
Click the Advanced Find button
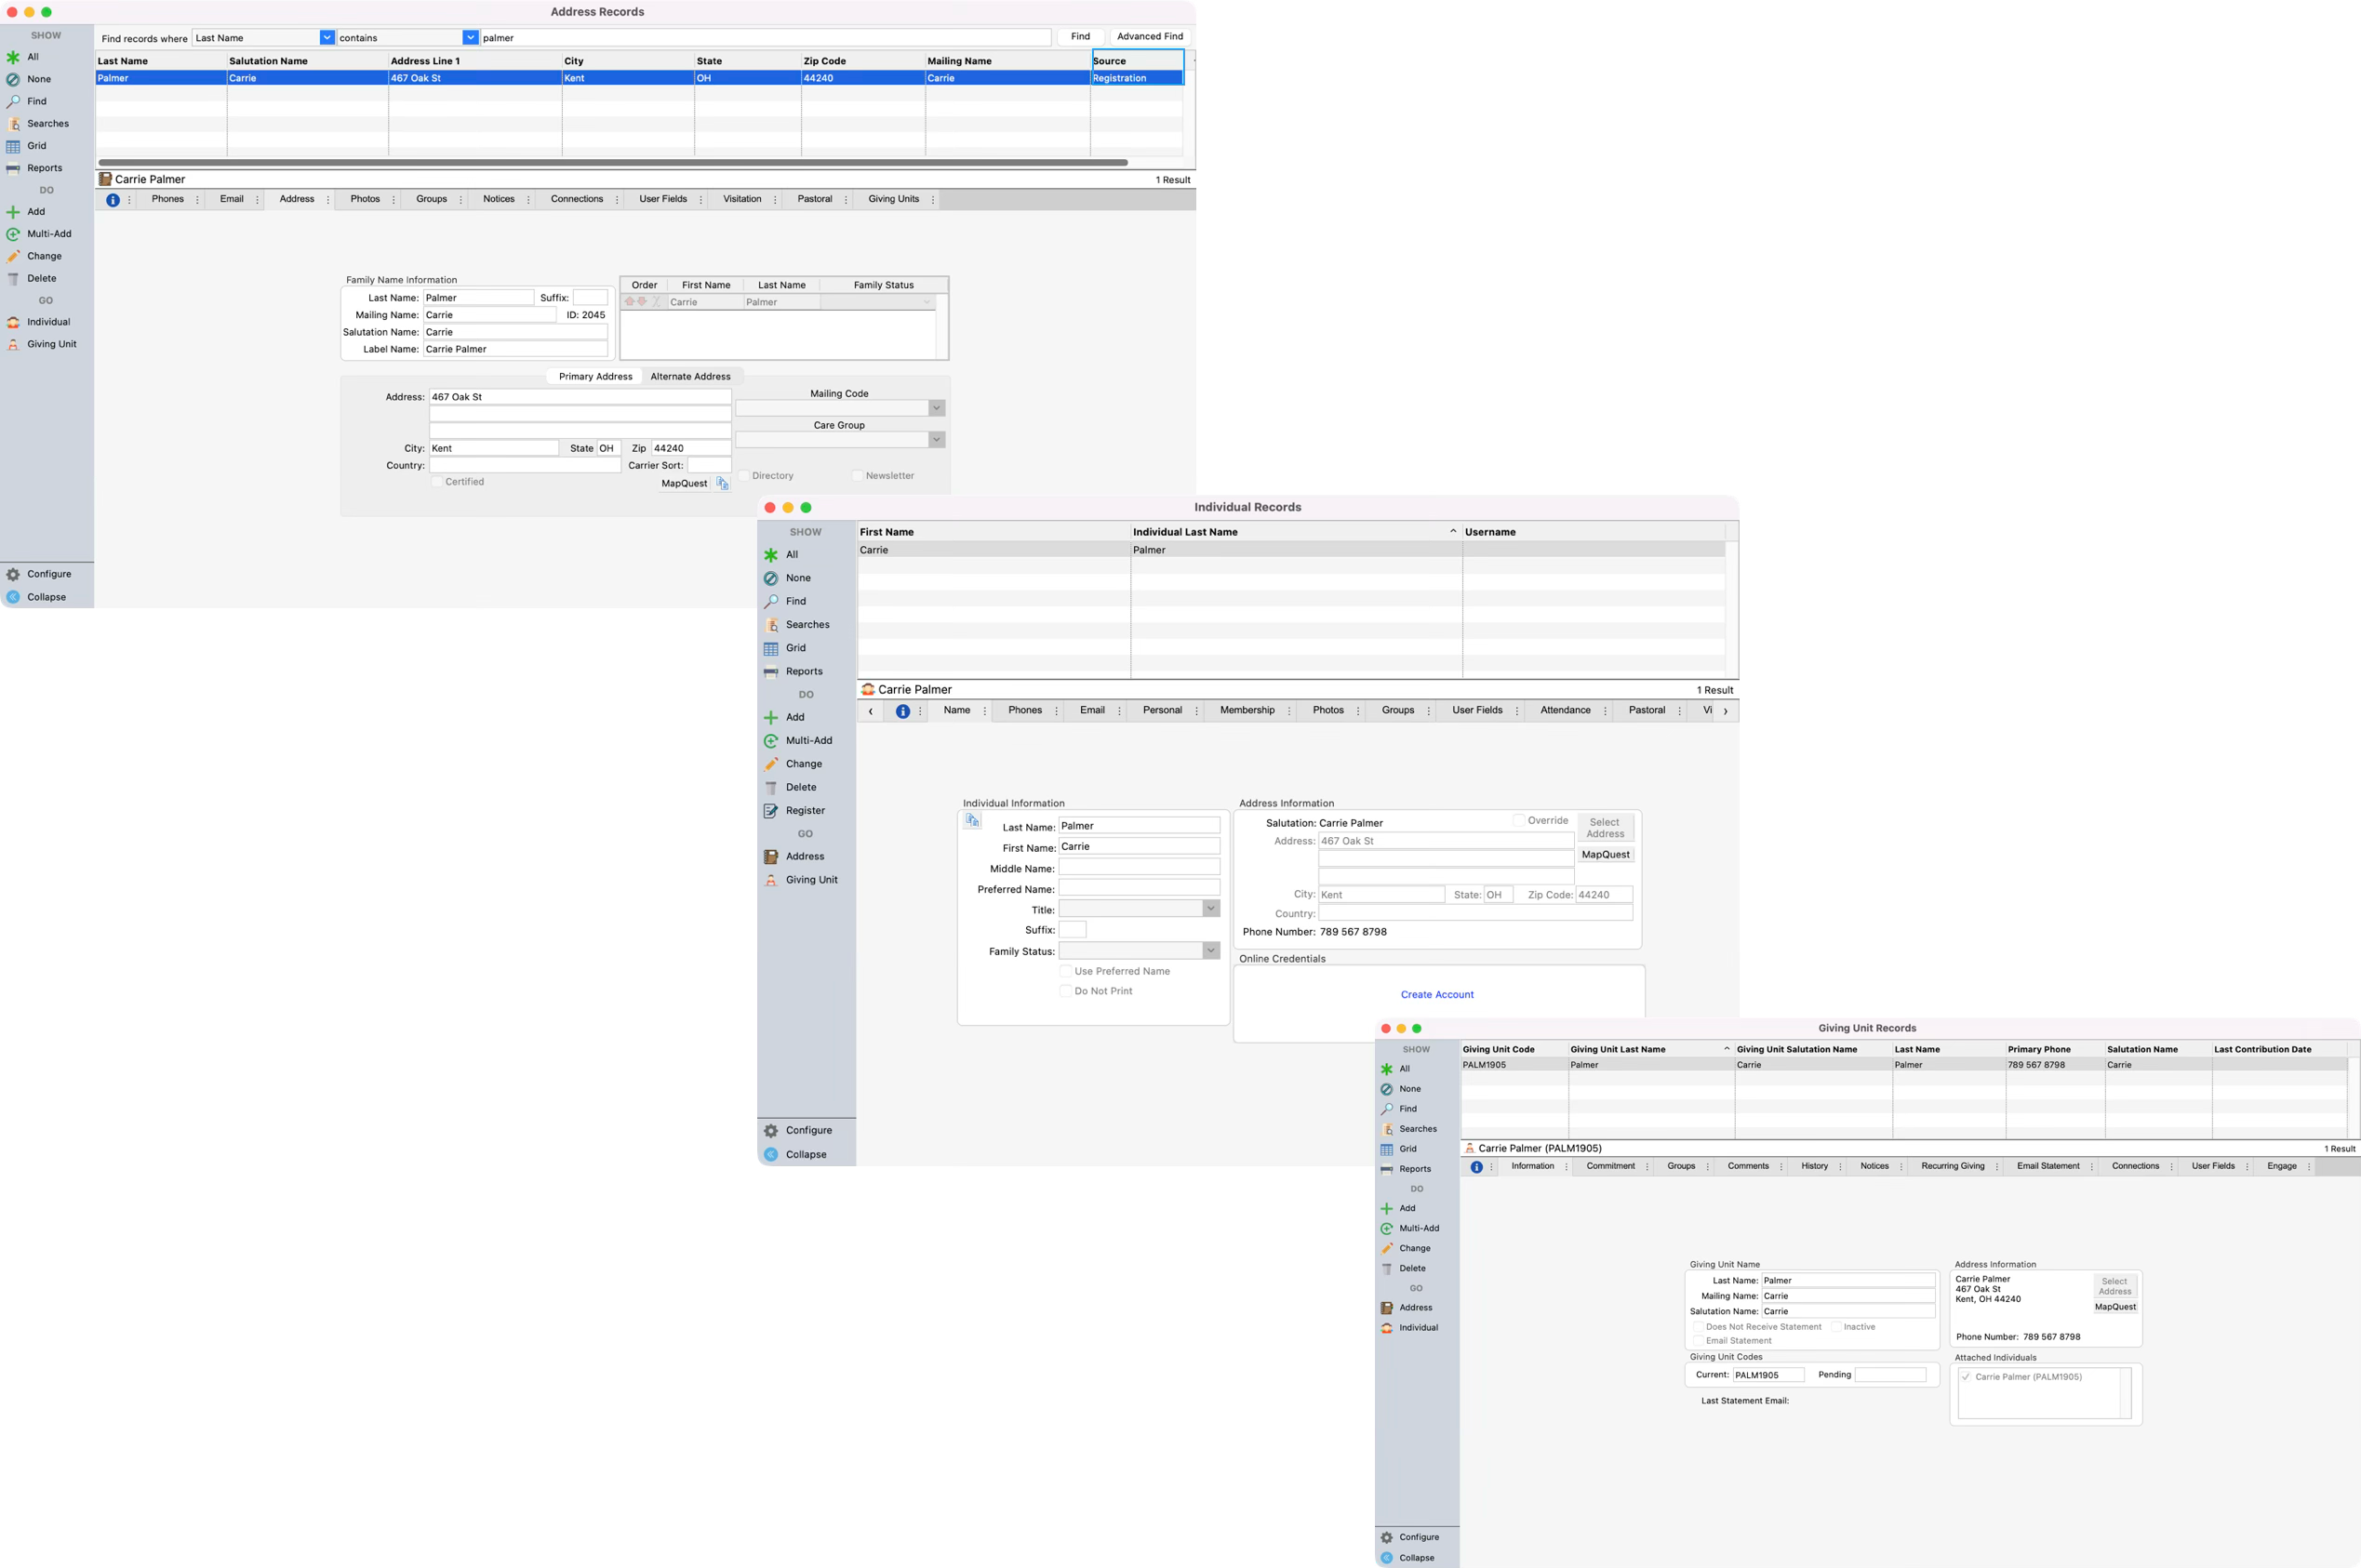pos(1150,37)
